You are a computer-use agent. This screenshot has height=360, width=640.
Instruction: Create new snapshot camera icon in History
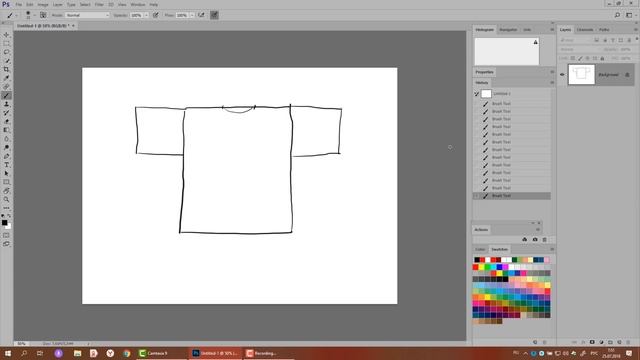pyautogui.click(x=535, y=240)
